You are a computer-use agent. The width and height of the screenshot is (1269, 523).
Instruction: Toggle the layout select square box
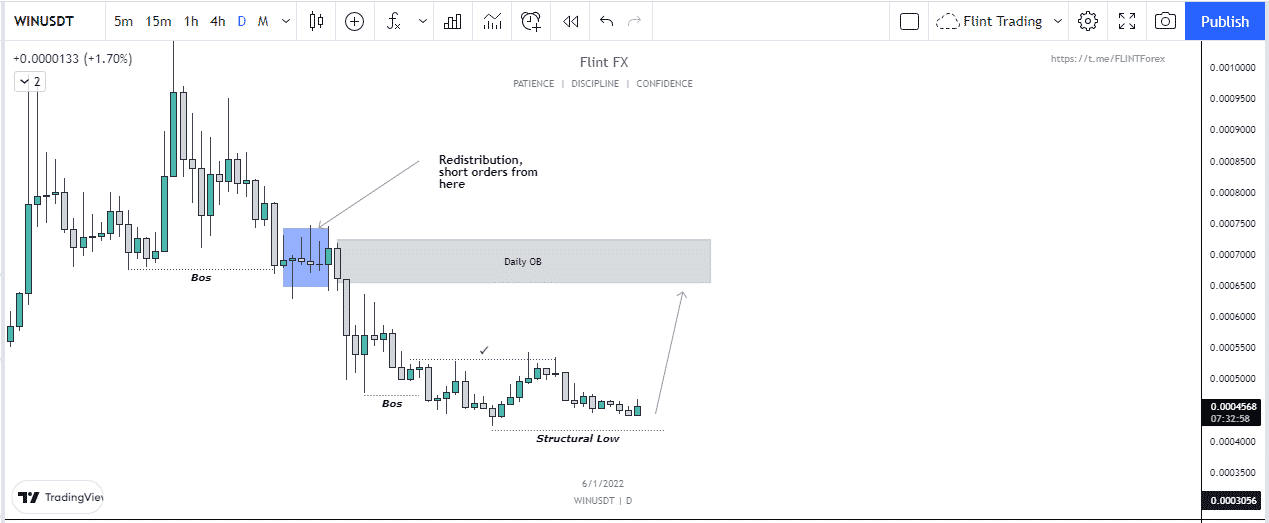909,21
